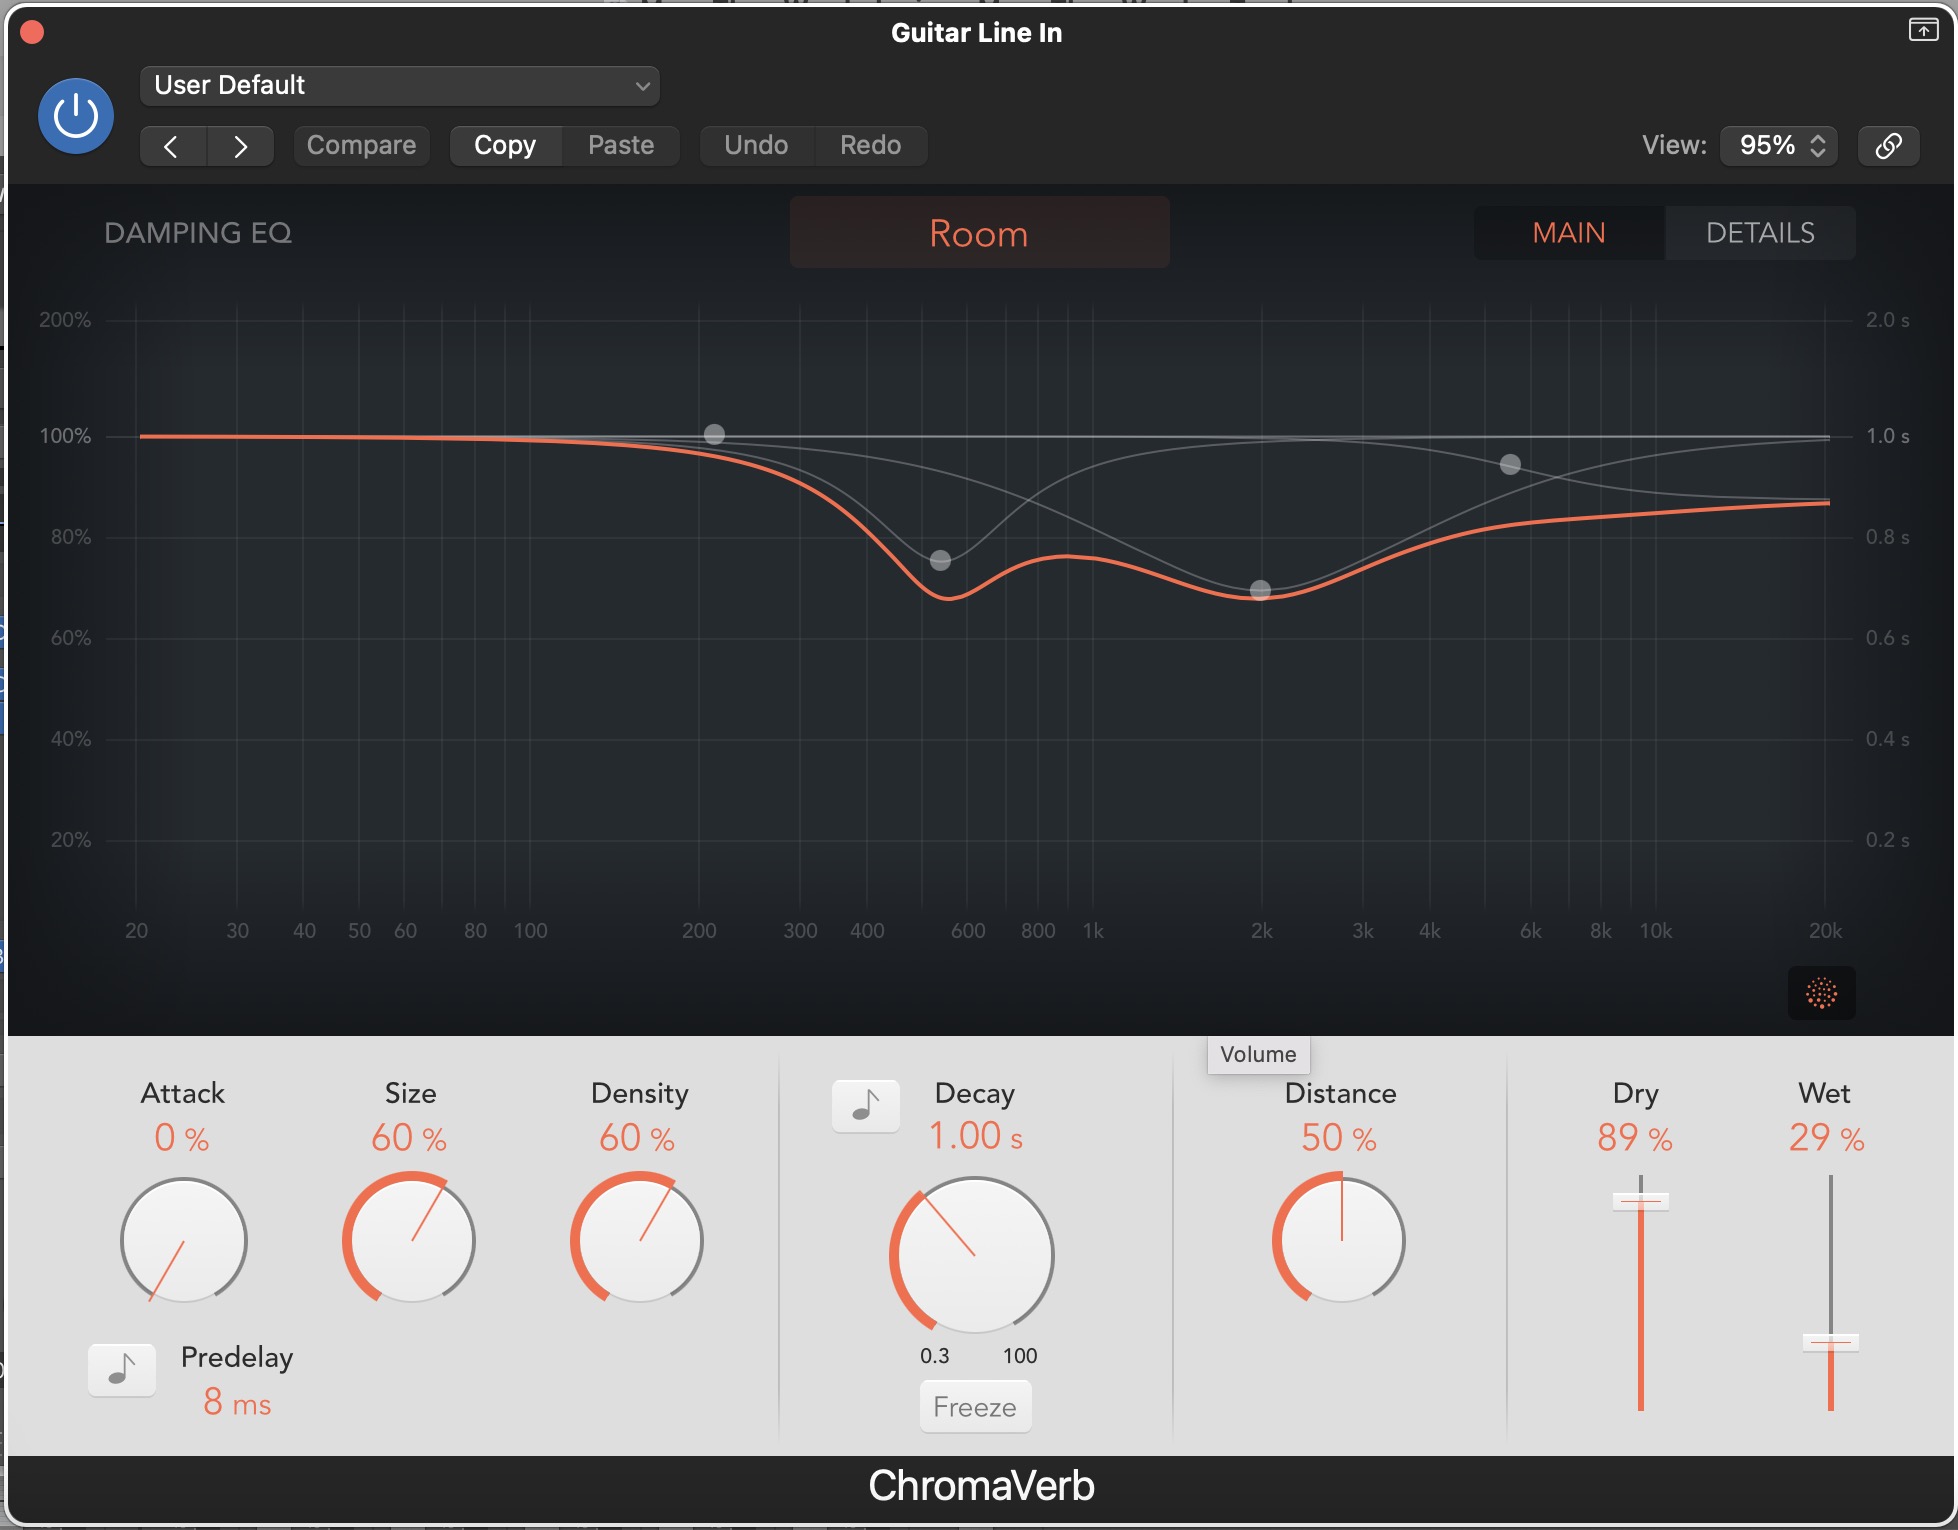Click the Distance knob
The width and height of the screenshot is (1958, 1530).
1340,1240
